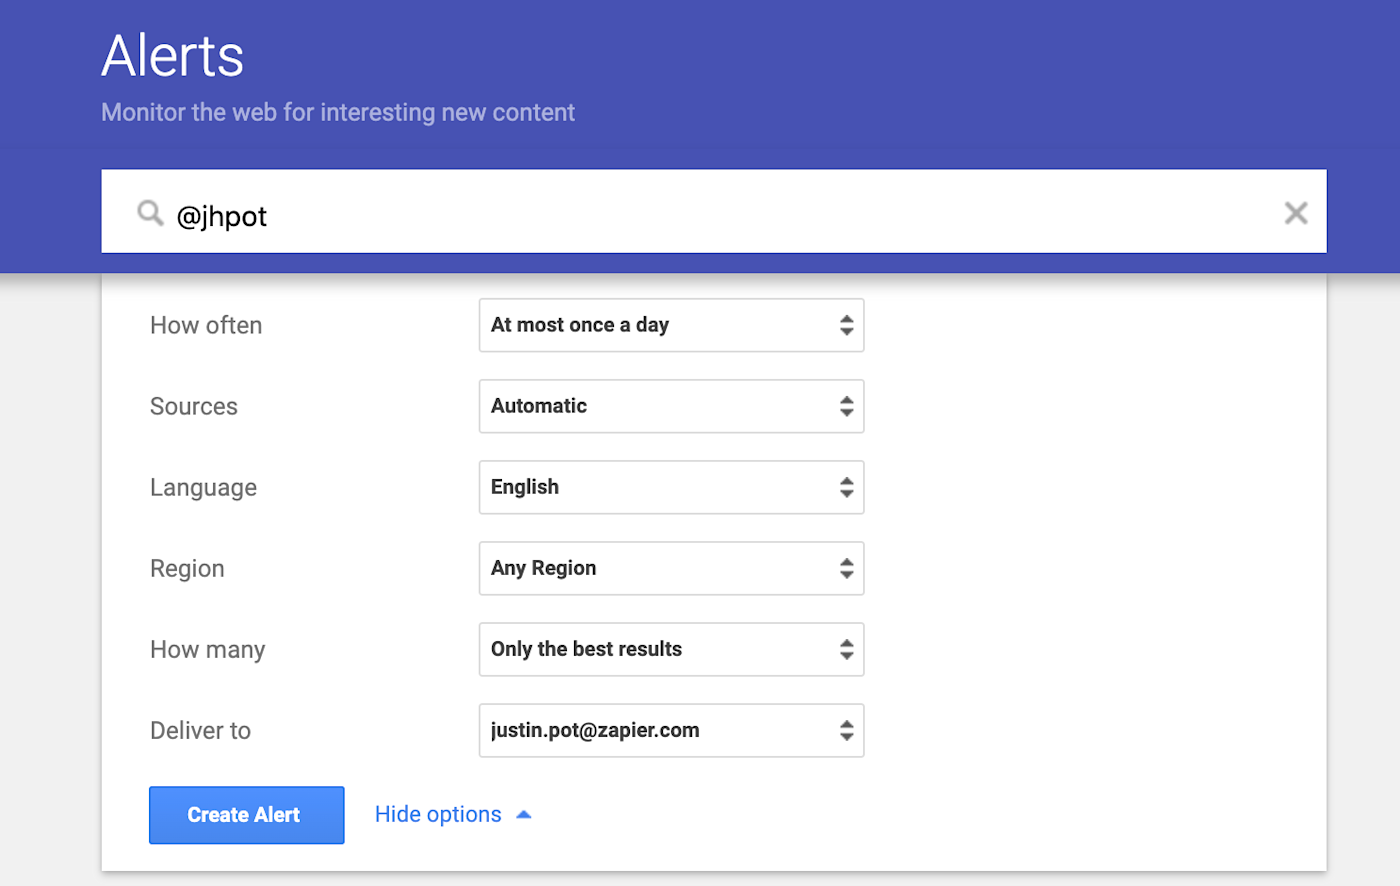Click the Alerts page heading
Image resolution: width=1400 pixels, height=886 pixels.
coord(172,56)
